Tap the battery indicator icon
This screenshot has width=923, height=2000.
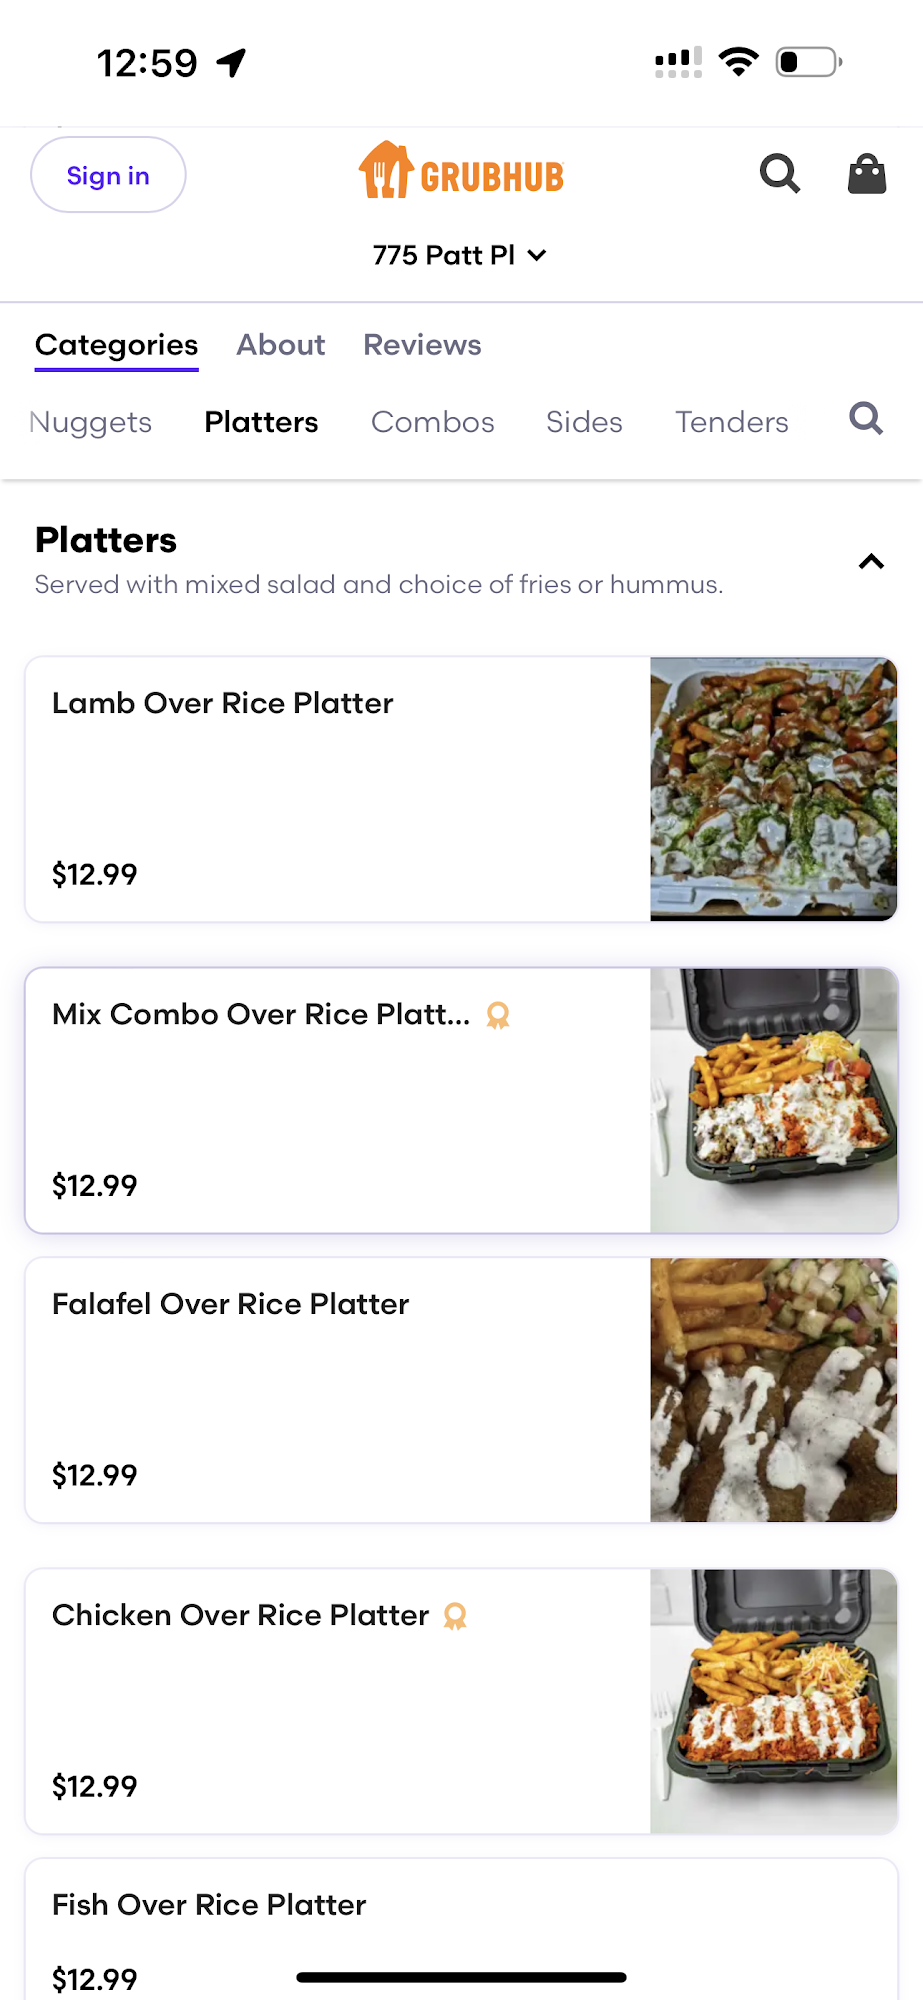(809, 62)
